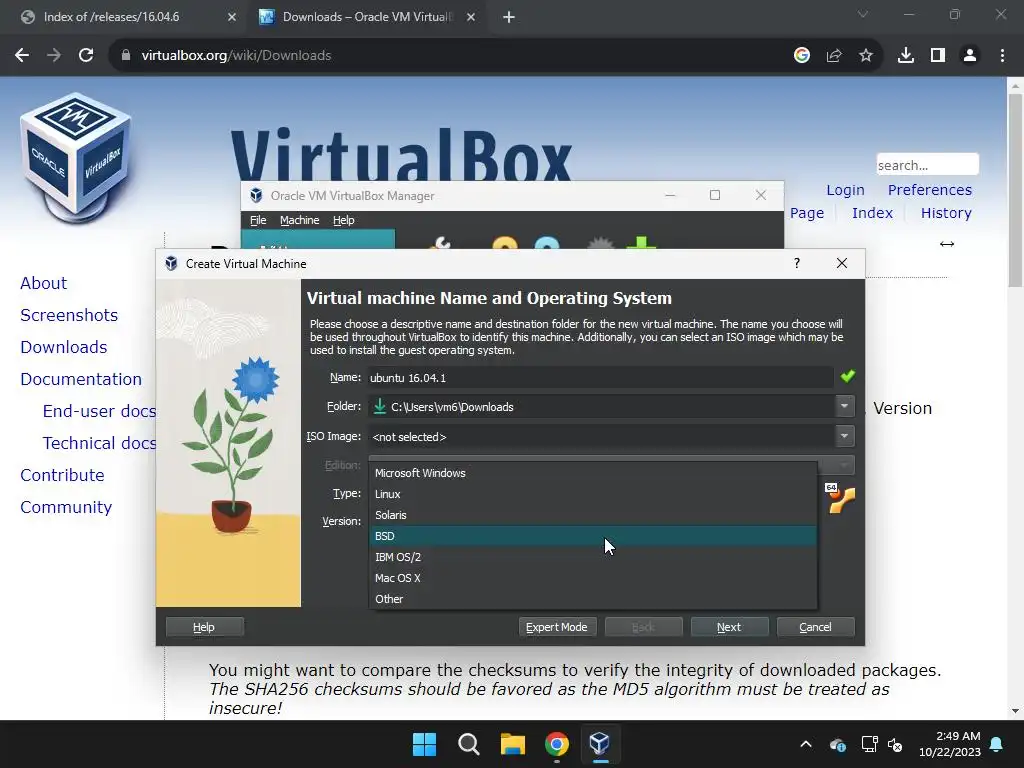The height and width of the screenshot is (768, 1024).
Task: Click the Login link
Action: point(845,190)
